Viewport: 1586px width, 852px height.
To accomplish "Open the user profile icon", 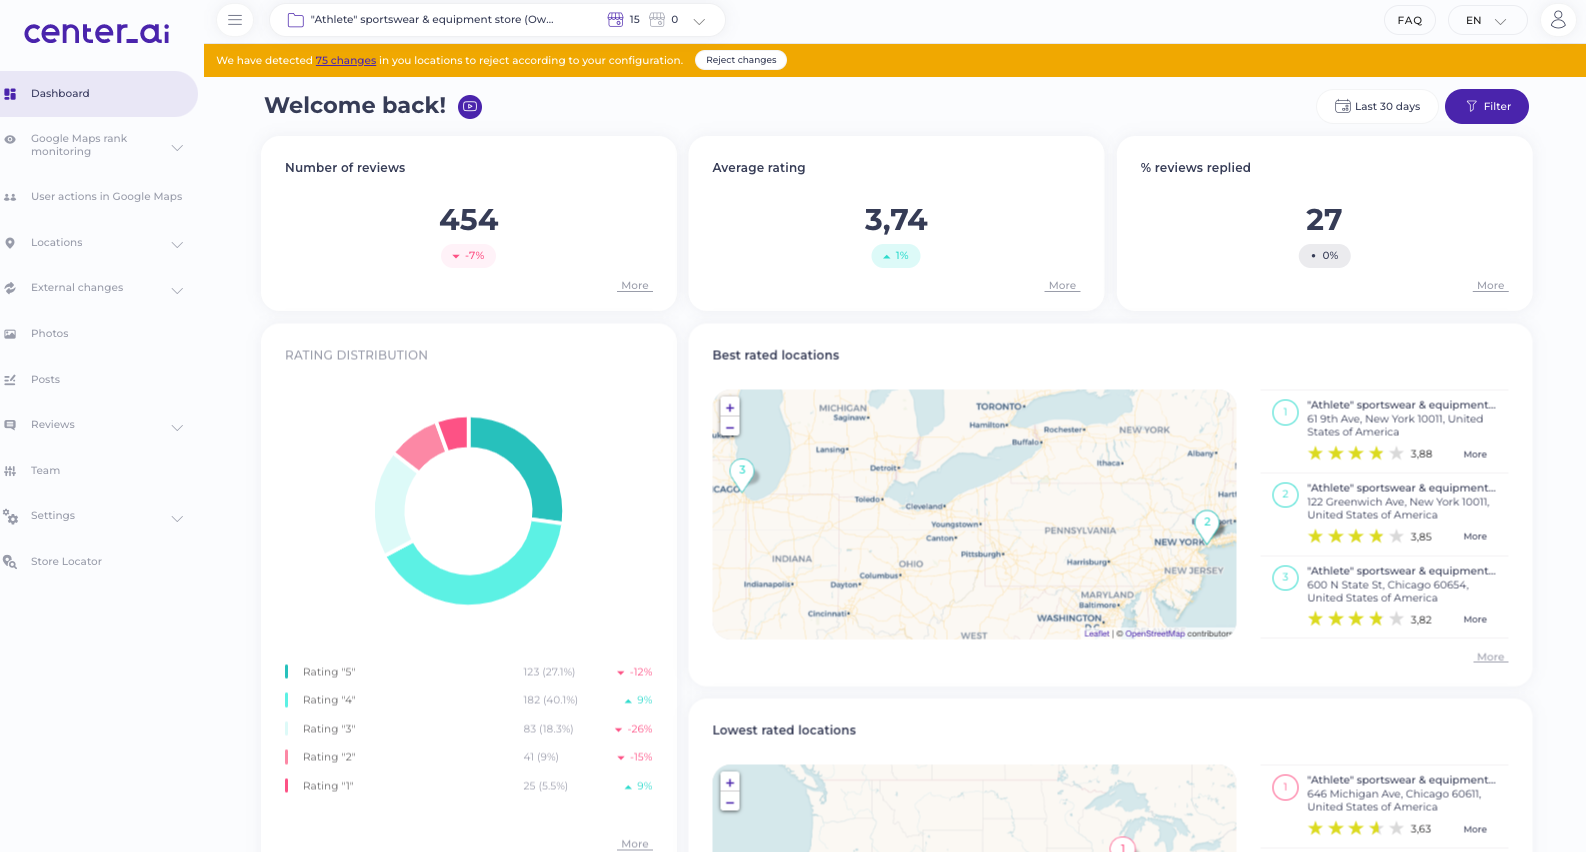I will pyautogui.click(x=1558, y=19).
